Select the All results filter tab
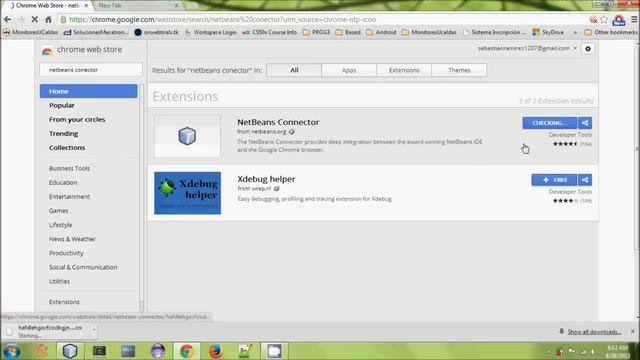The height and width of the screenshot is (360, 640). point(294,70)
